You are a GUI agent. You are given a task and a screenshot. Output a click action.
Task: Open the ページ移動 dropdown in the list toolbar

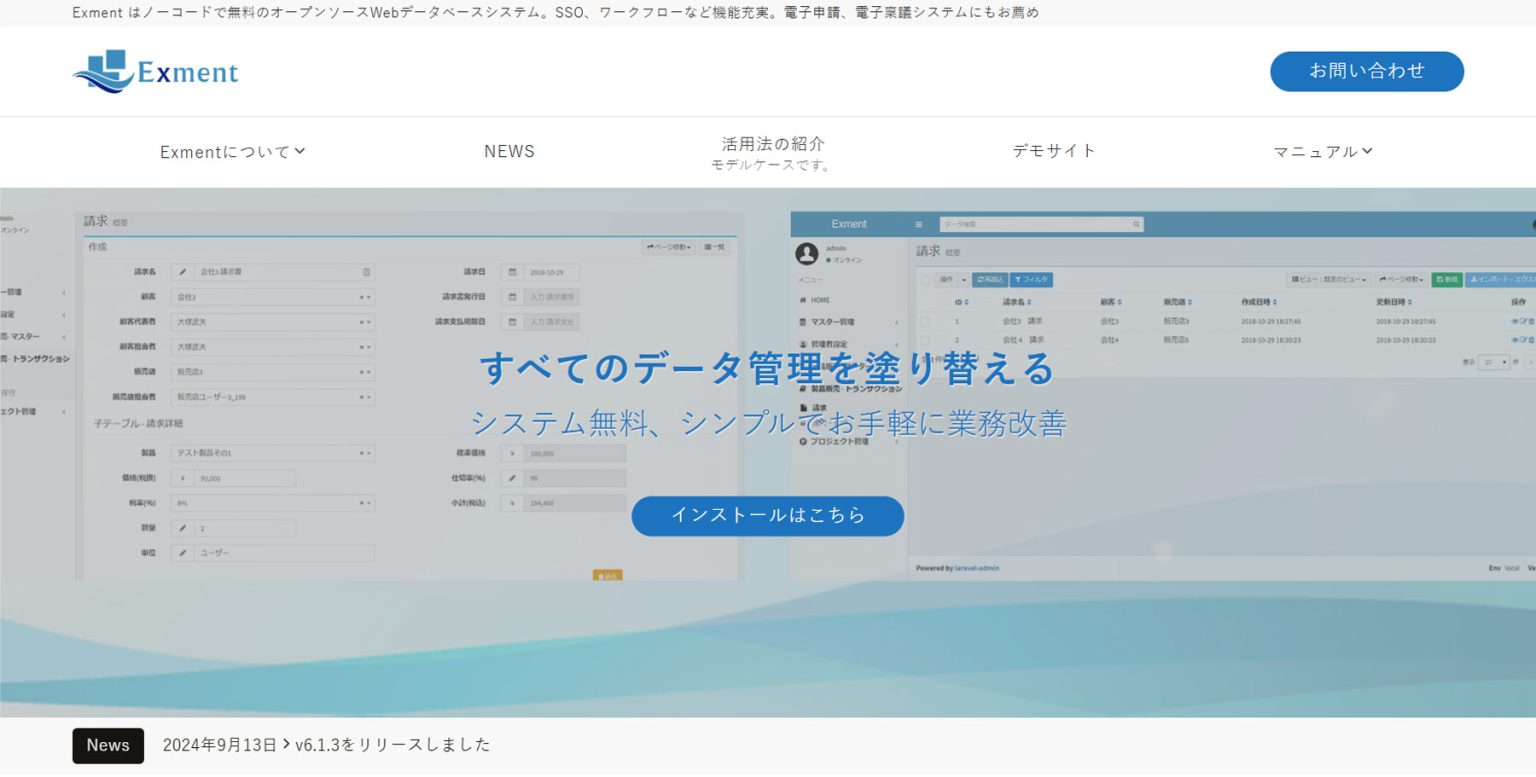tap(1402, 279)
